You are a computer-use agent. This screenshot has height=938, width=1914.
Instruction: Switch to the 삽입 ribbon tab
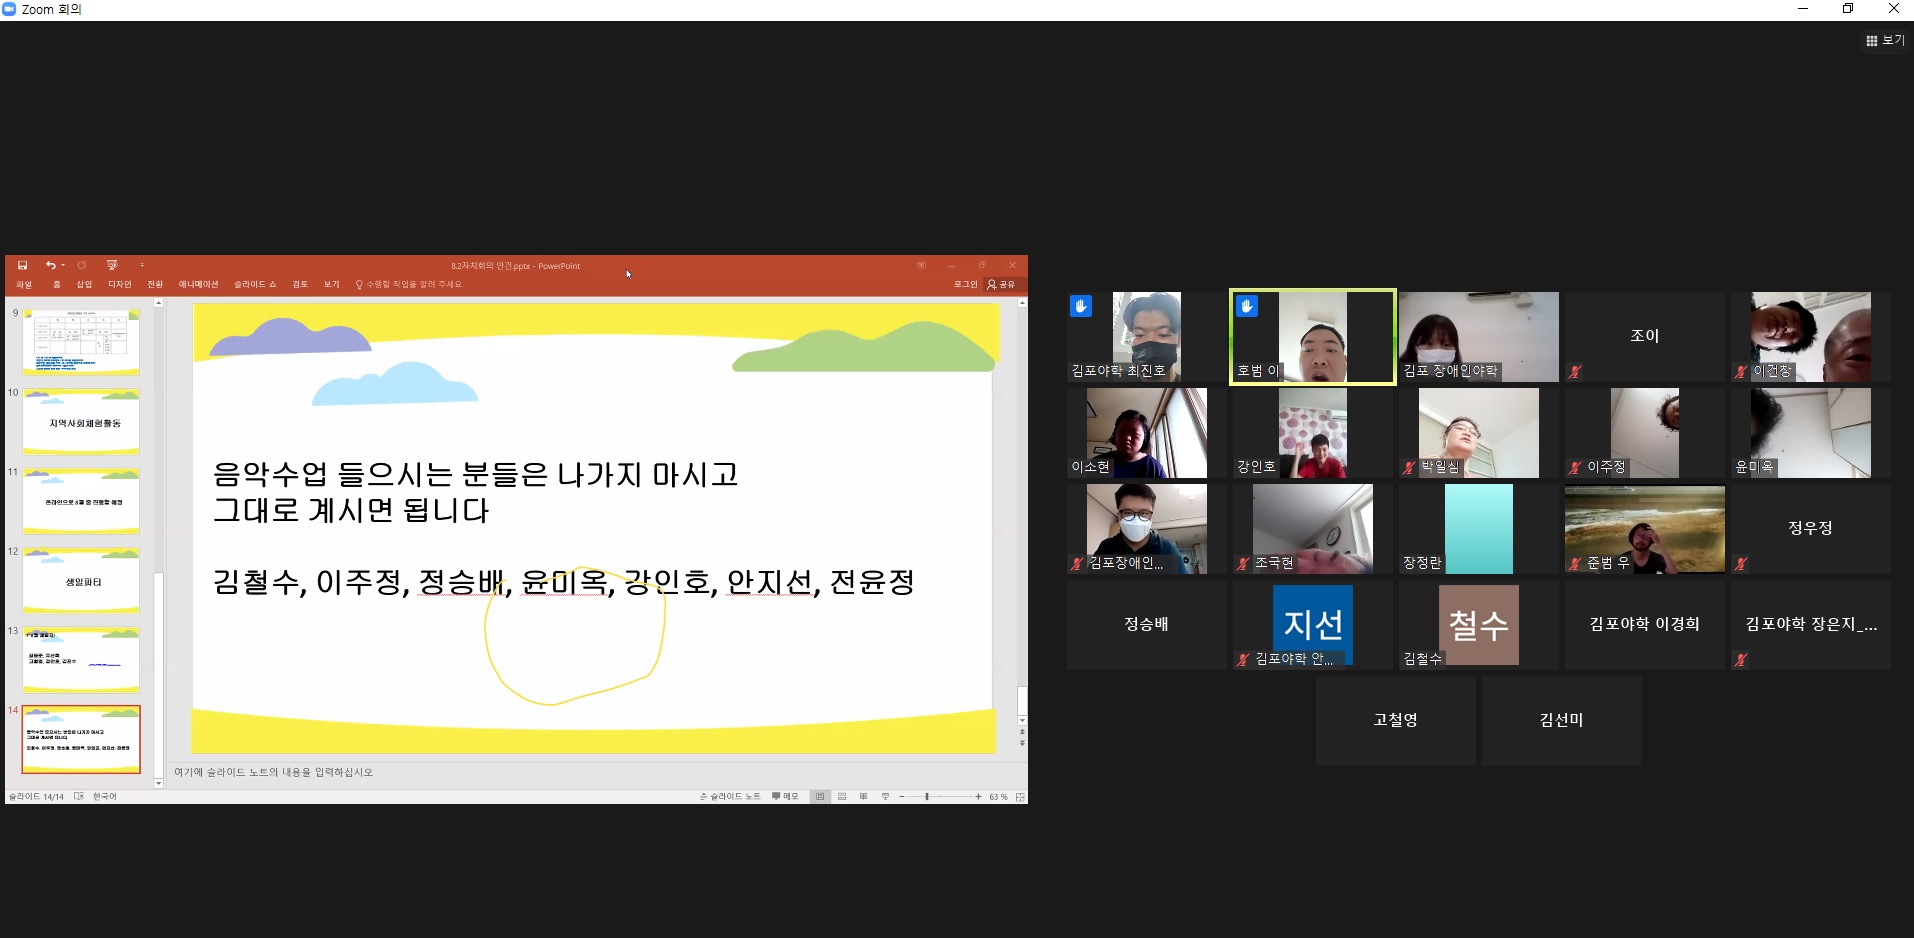(84, 285)
